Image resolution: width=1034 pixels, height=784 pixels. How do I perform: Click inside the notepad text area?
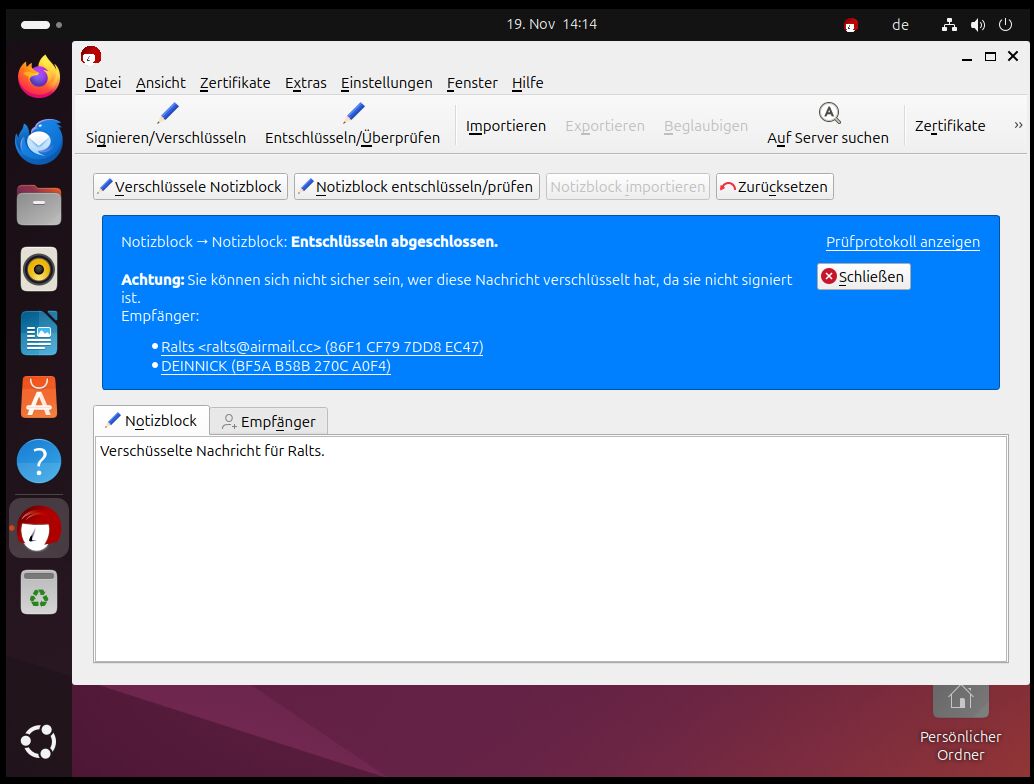pos(550,550)
